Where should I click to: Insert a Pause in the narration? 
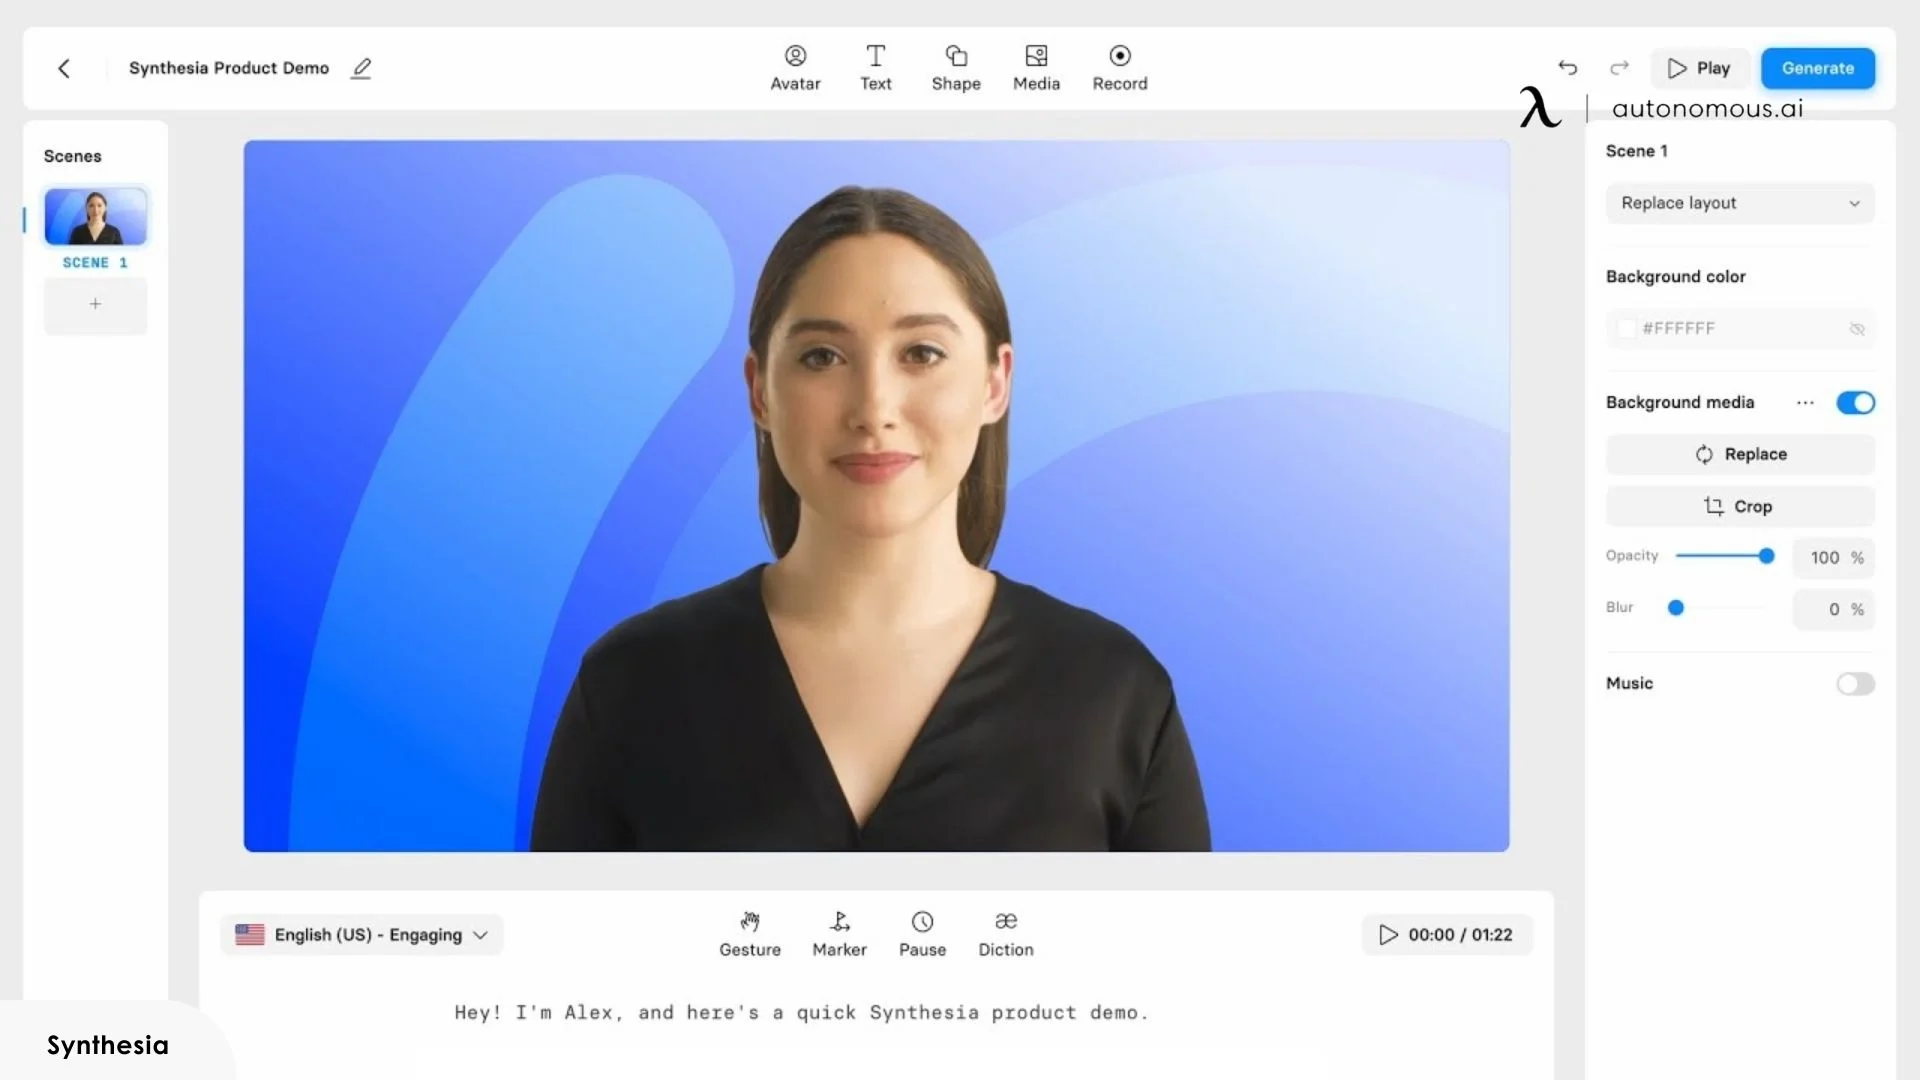[x=922, y=933]
